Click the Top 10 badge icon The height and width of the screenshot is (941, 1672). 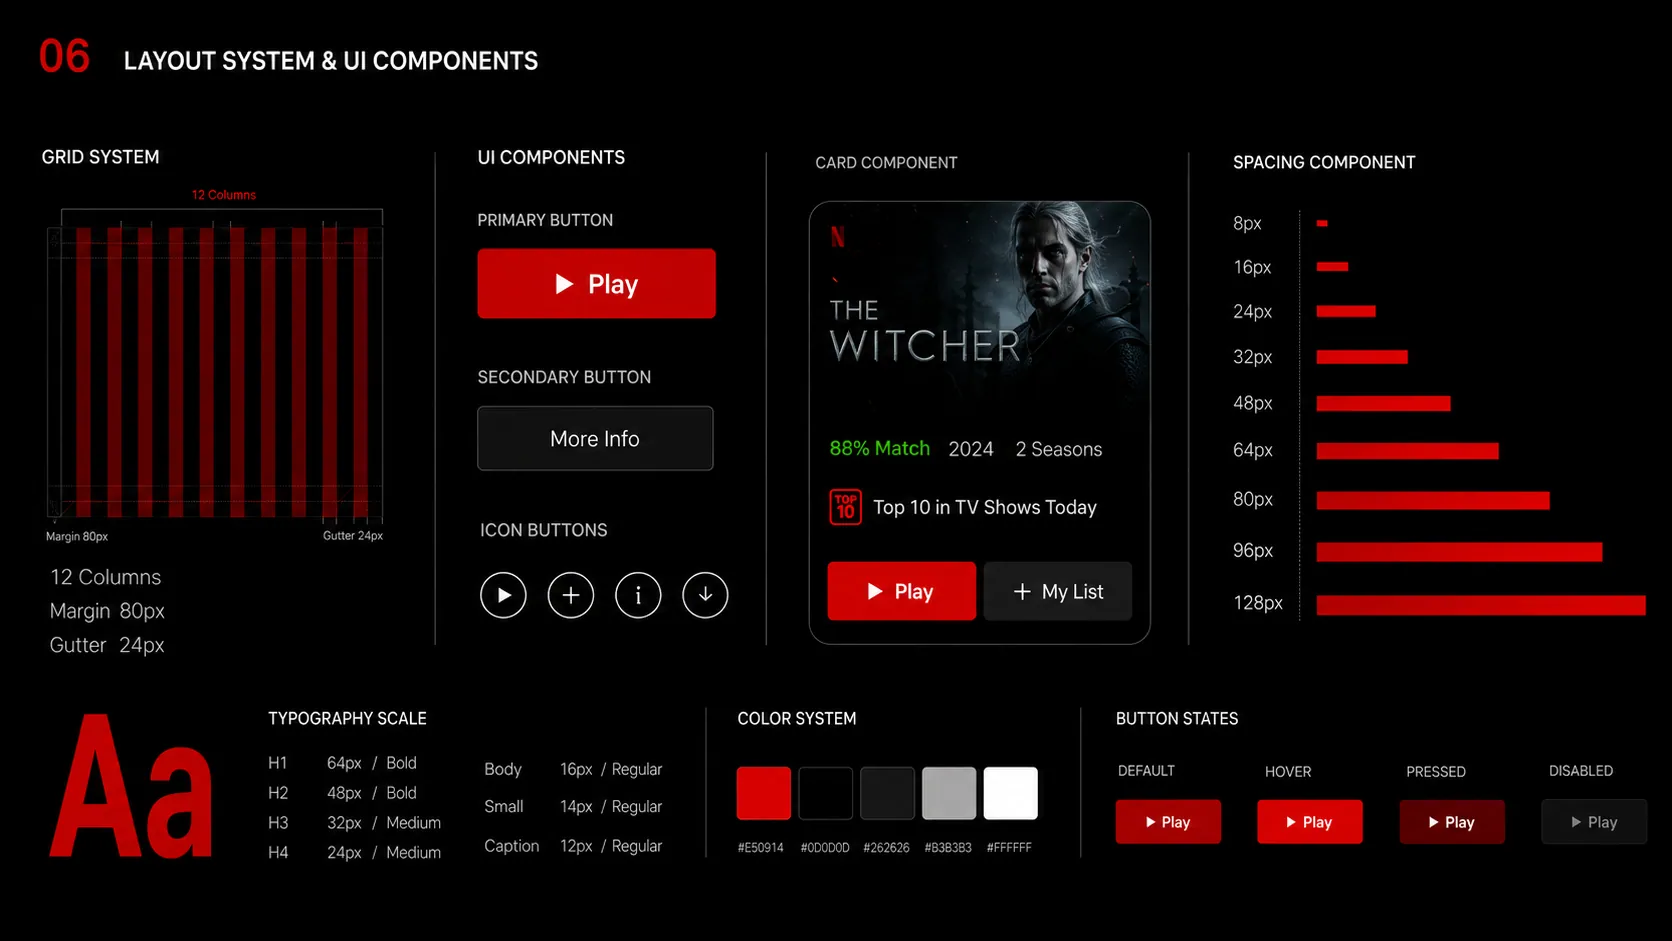846,507
